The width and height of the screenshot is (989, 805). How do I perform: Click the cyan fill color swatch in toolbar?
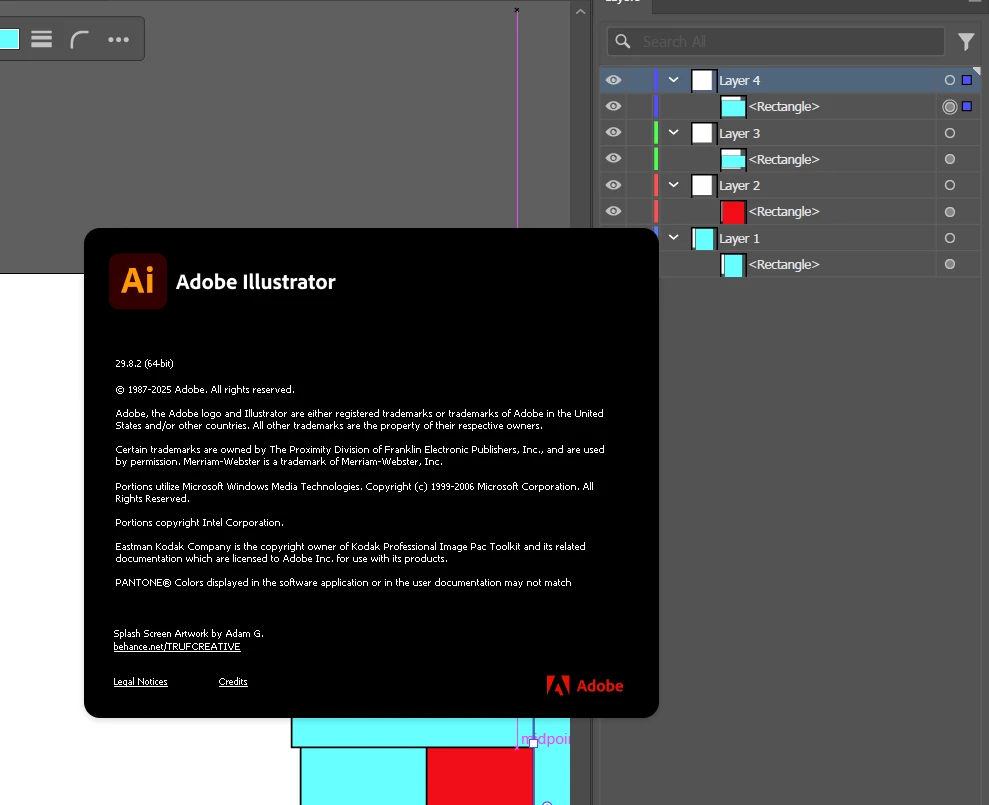9,39
